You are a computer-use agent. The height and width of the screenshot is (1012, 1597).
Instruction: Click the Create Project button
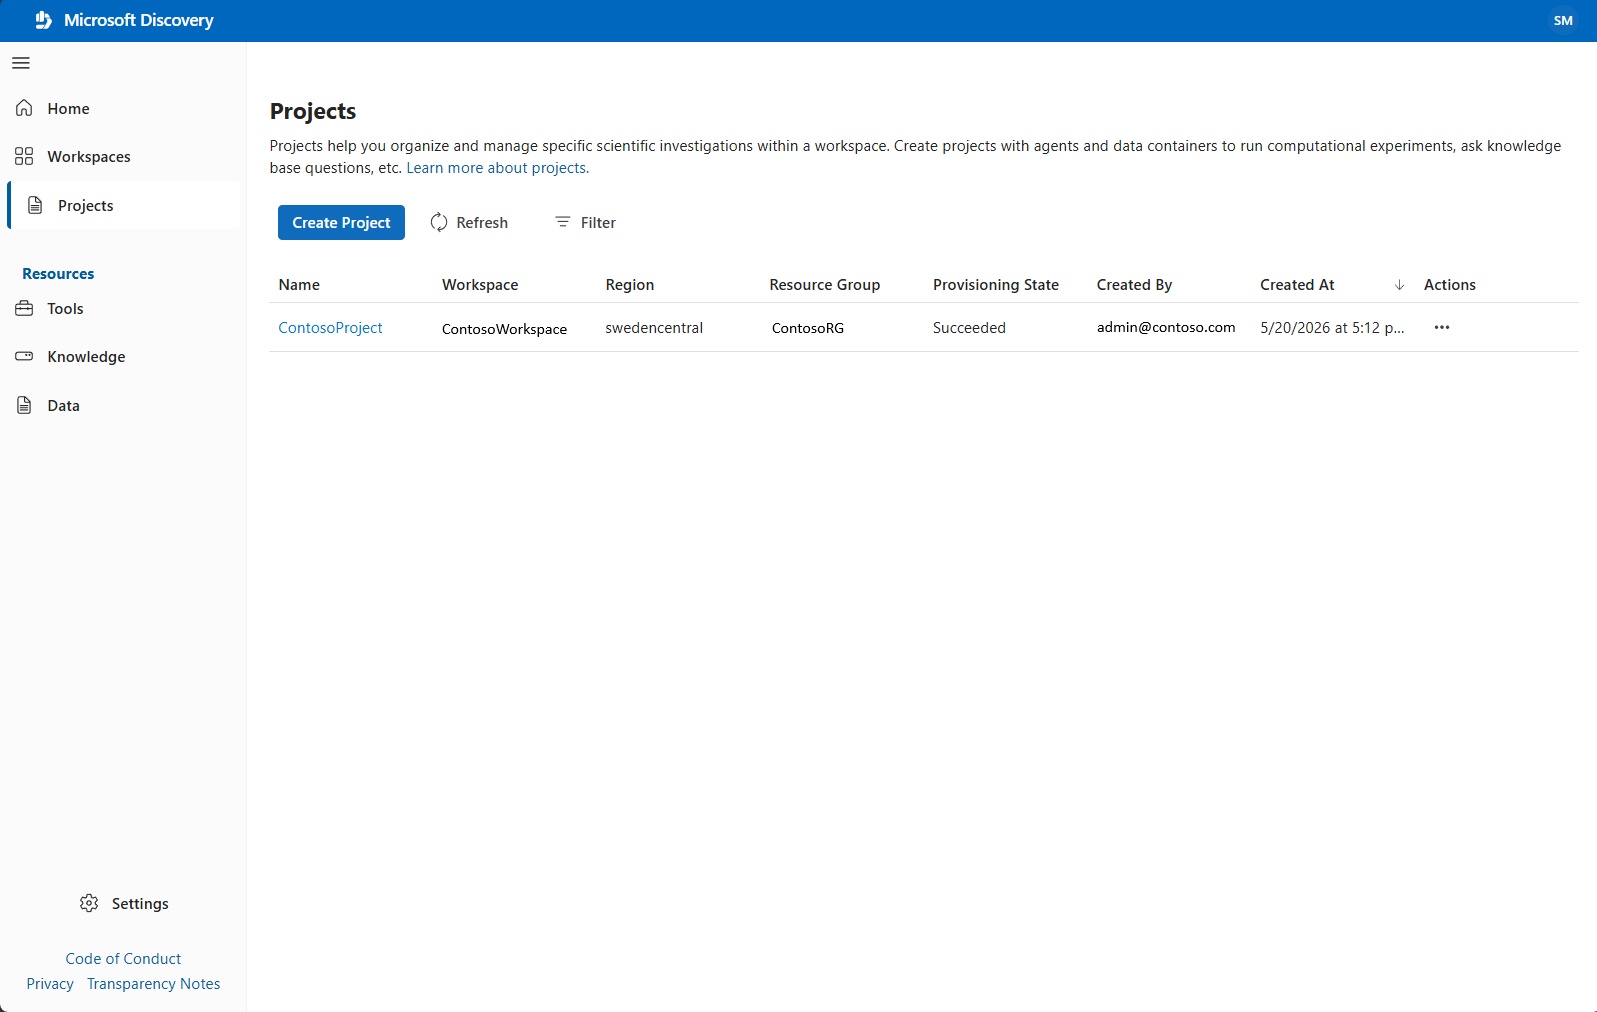(341, 222)
